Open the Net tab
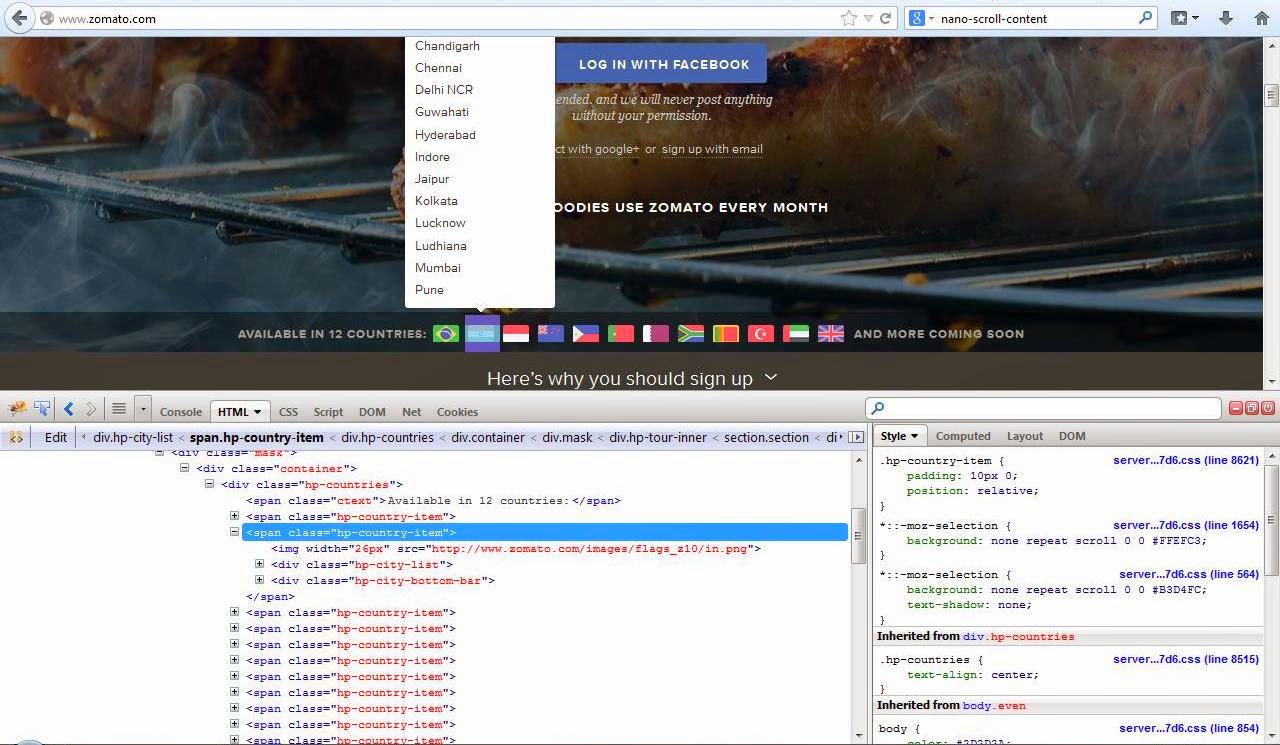 click(x=412, y=412)
